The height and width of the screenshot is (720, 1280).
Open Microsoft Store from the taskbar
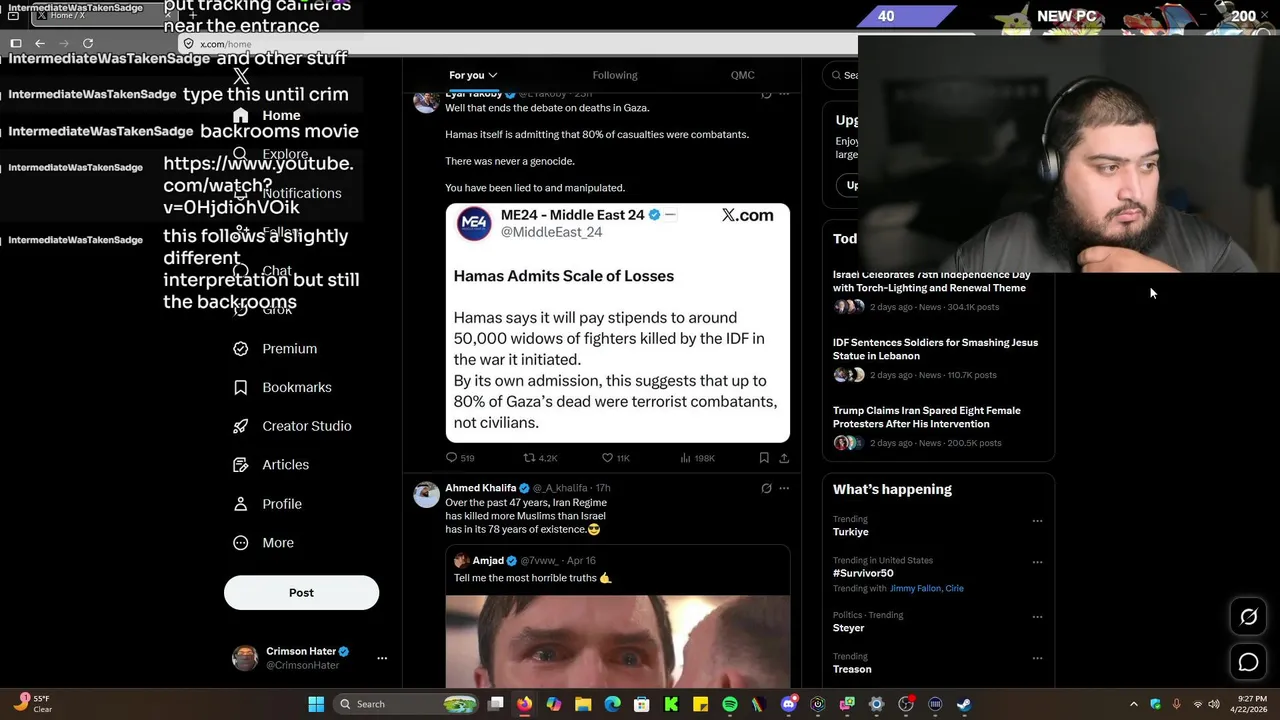[x=642, y=704]
